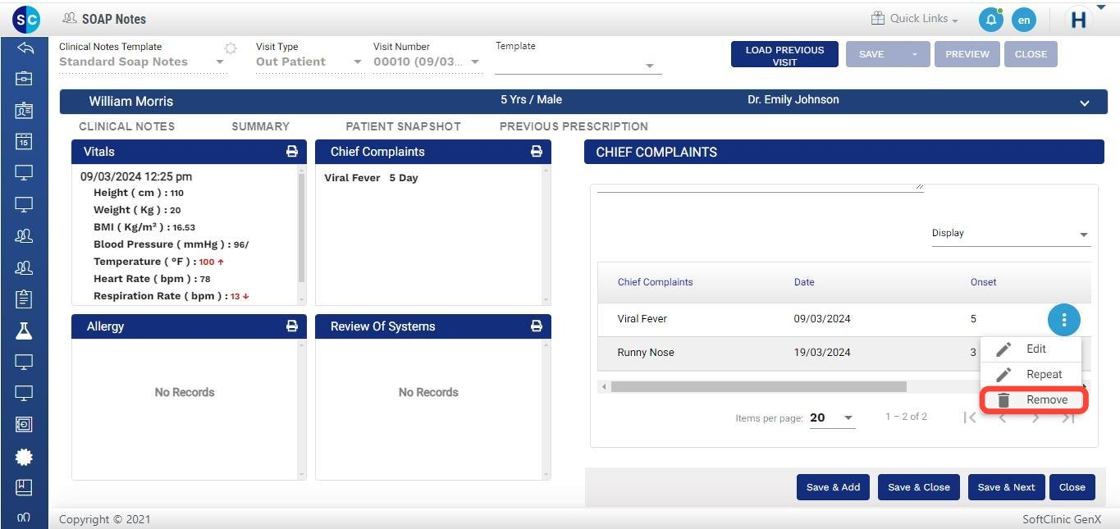Open the laboratory flask icon in sidebar
The height and width of the screenshot is (529, 1120).
point(24,331)
